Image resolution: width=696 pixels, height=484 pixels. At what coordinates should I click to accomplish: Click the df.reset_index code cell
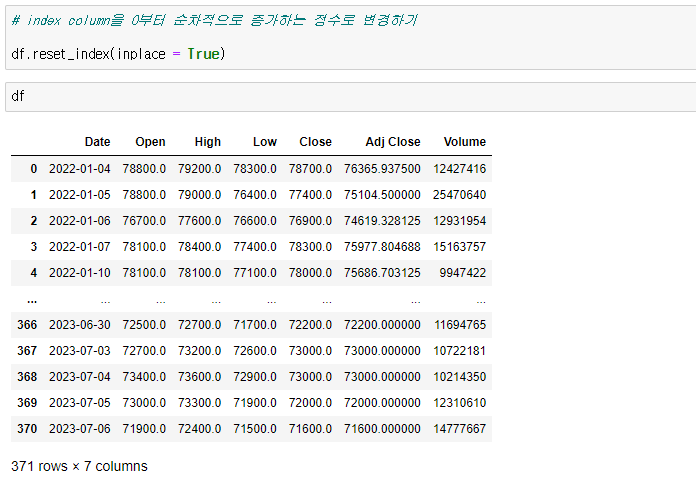tap(351, 37)
